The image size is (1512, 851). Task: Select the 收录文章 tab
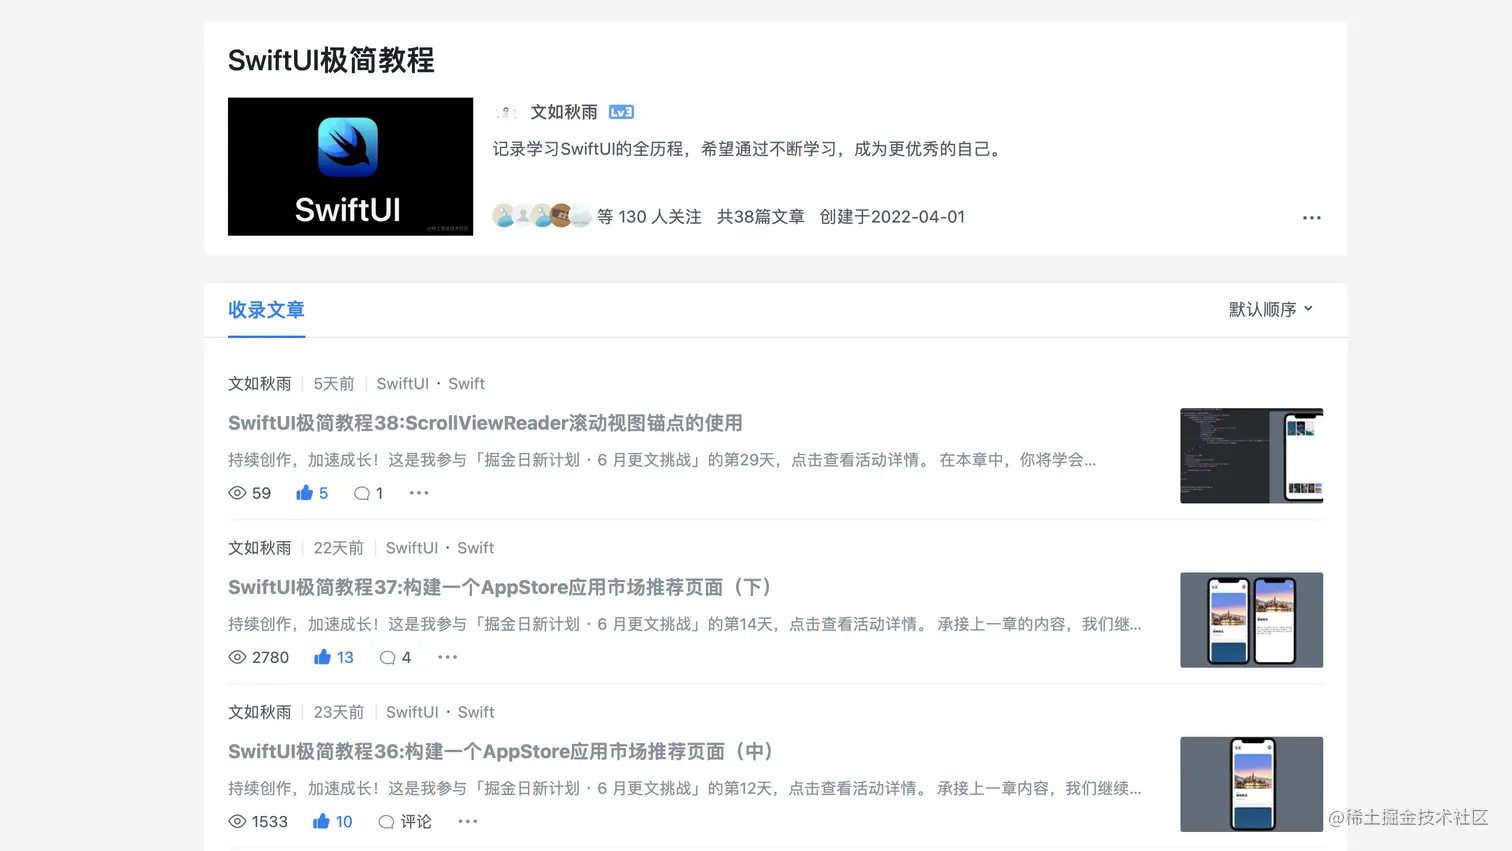tap(266, 310)
